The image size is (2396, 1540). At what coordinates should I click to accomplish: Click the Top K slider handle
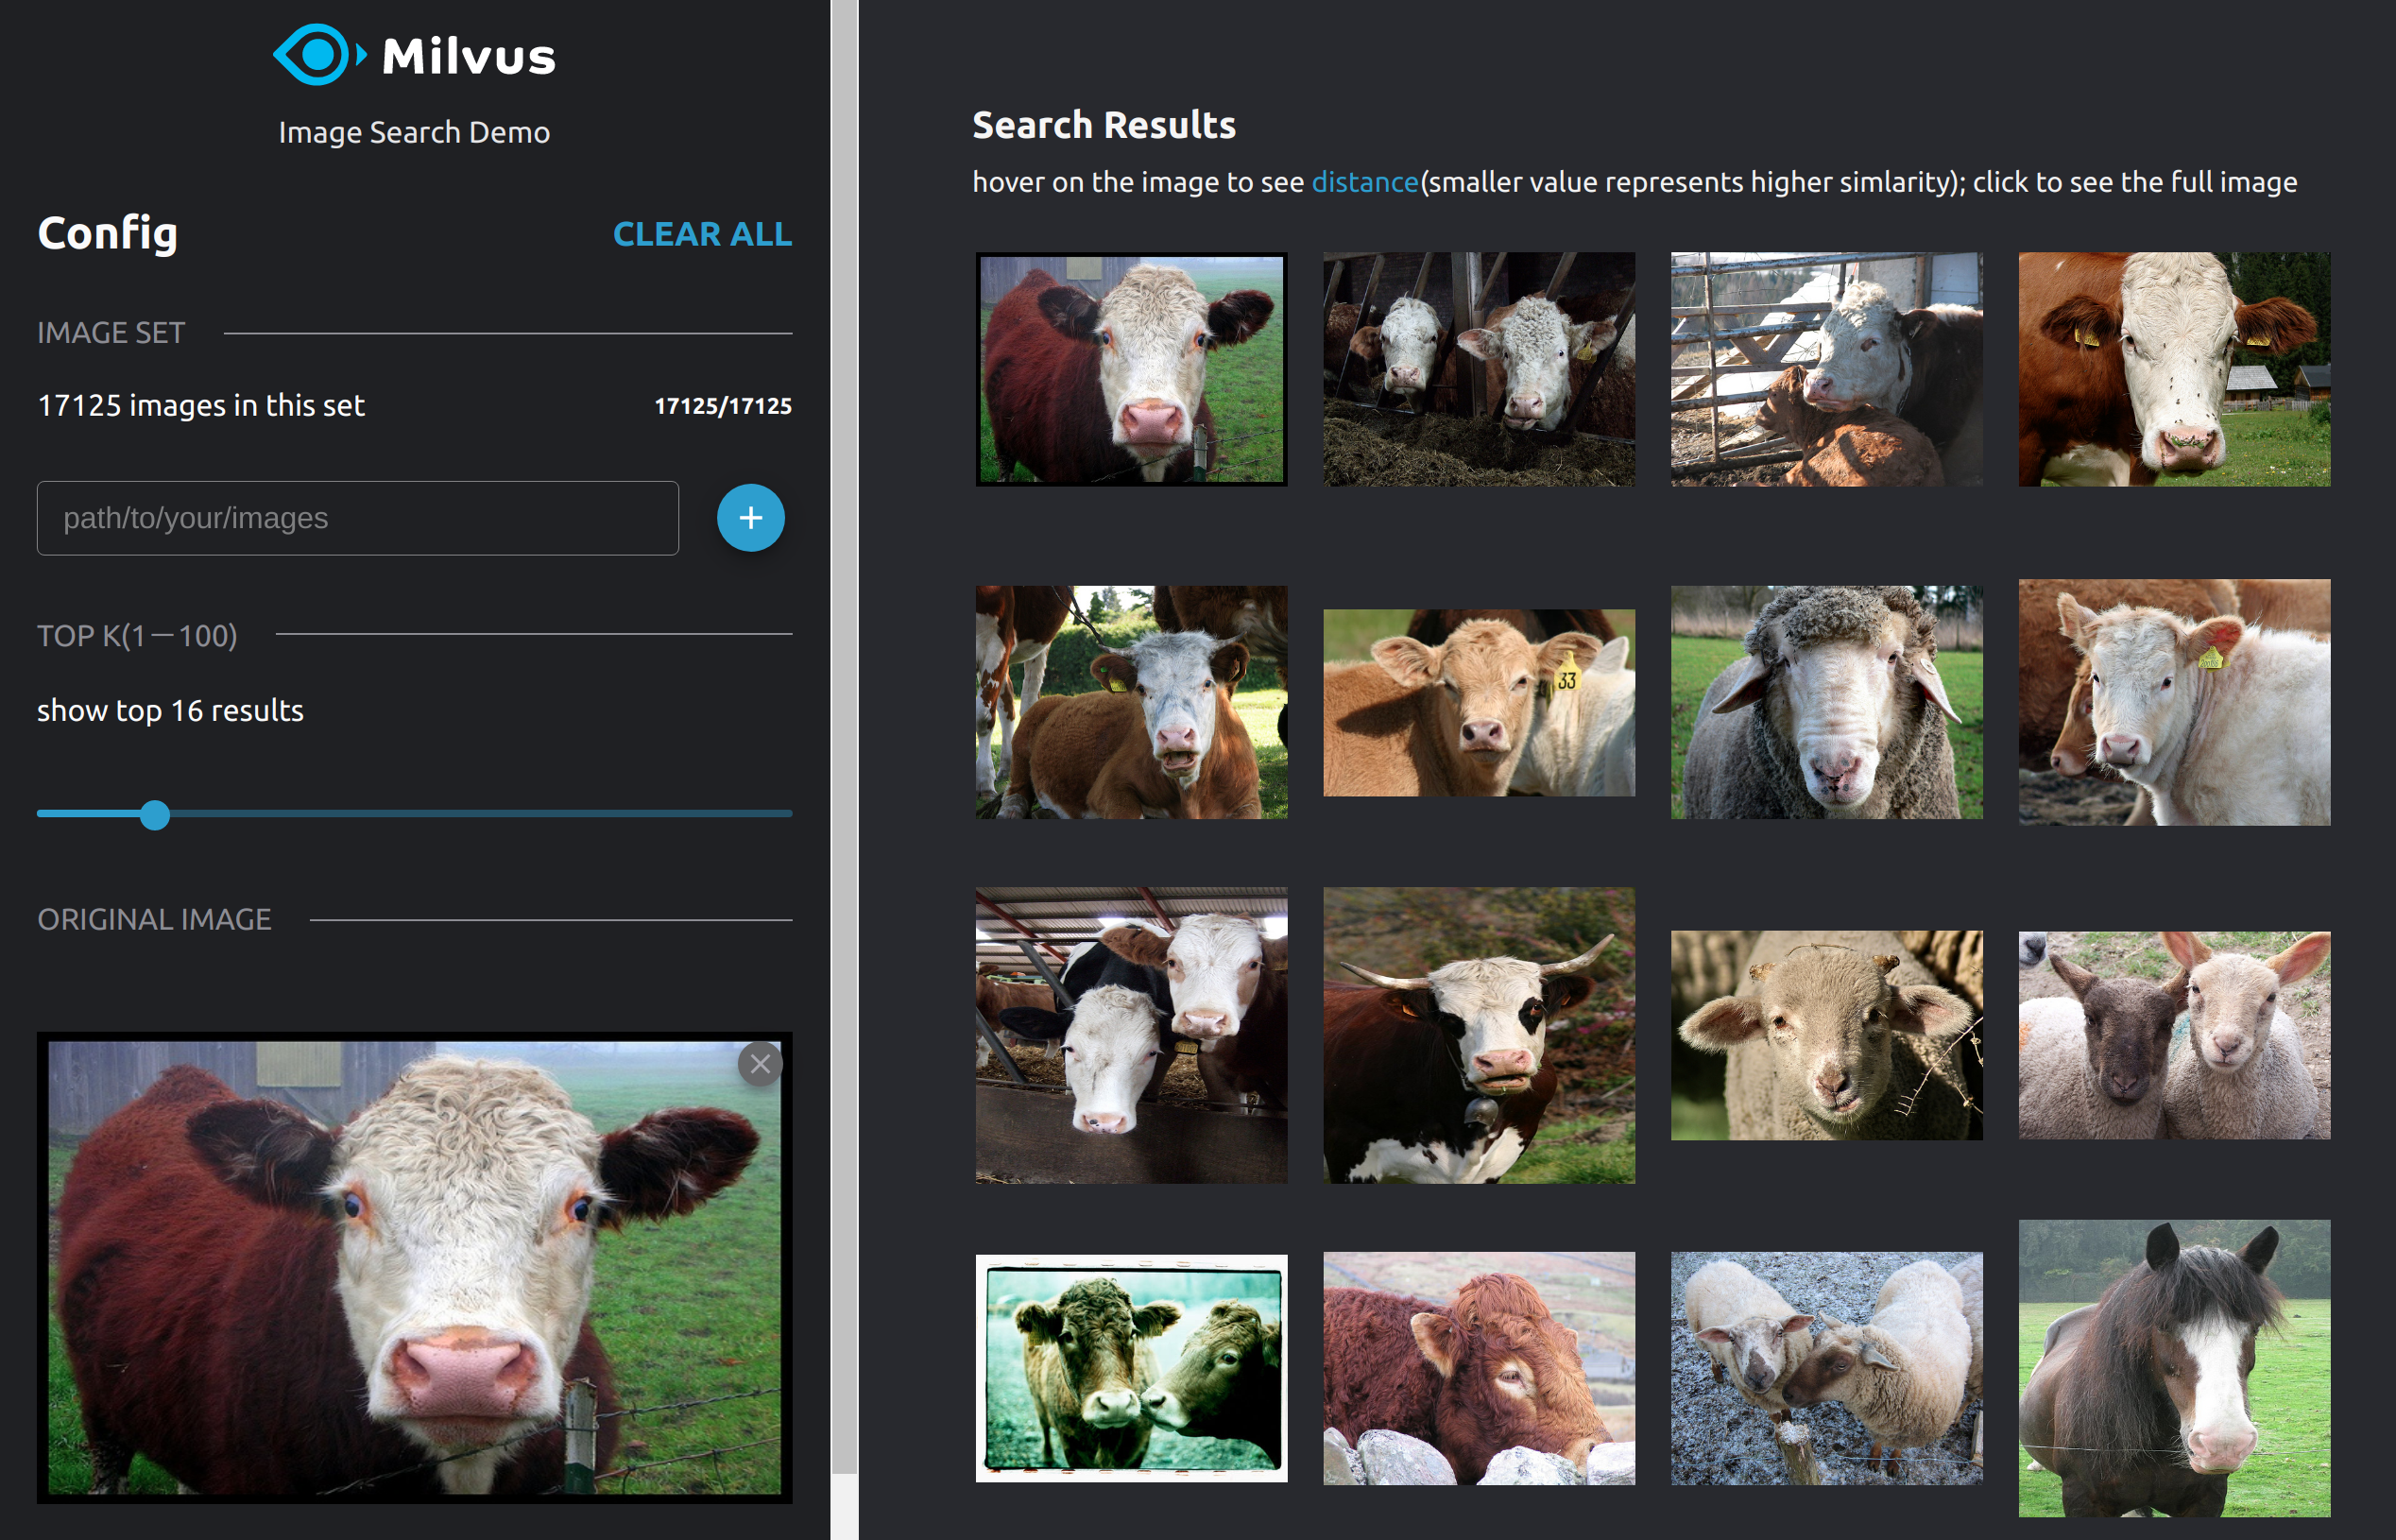(x=155, y=815)
